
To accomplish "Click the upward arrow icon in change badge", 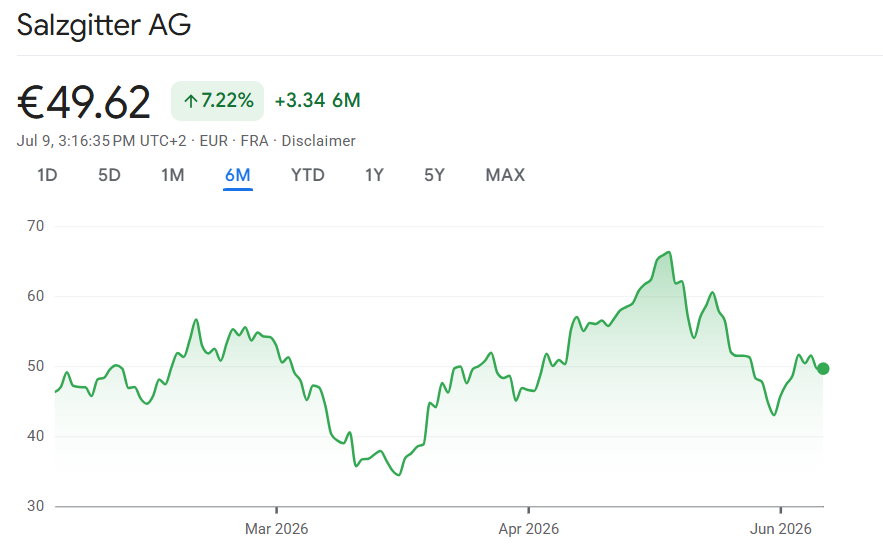I will click(x=190, y=101).
